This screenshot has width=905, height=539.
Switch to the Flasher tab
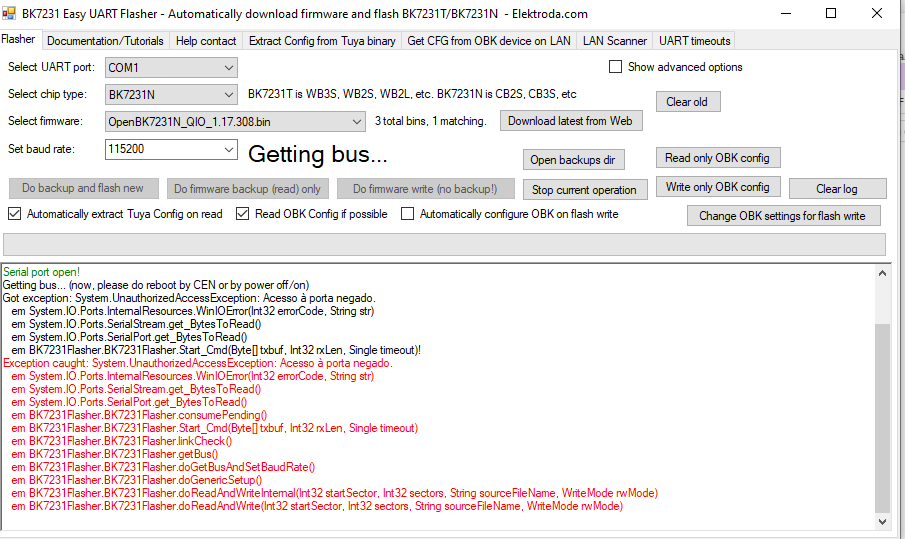(18, 39)
